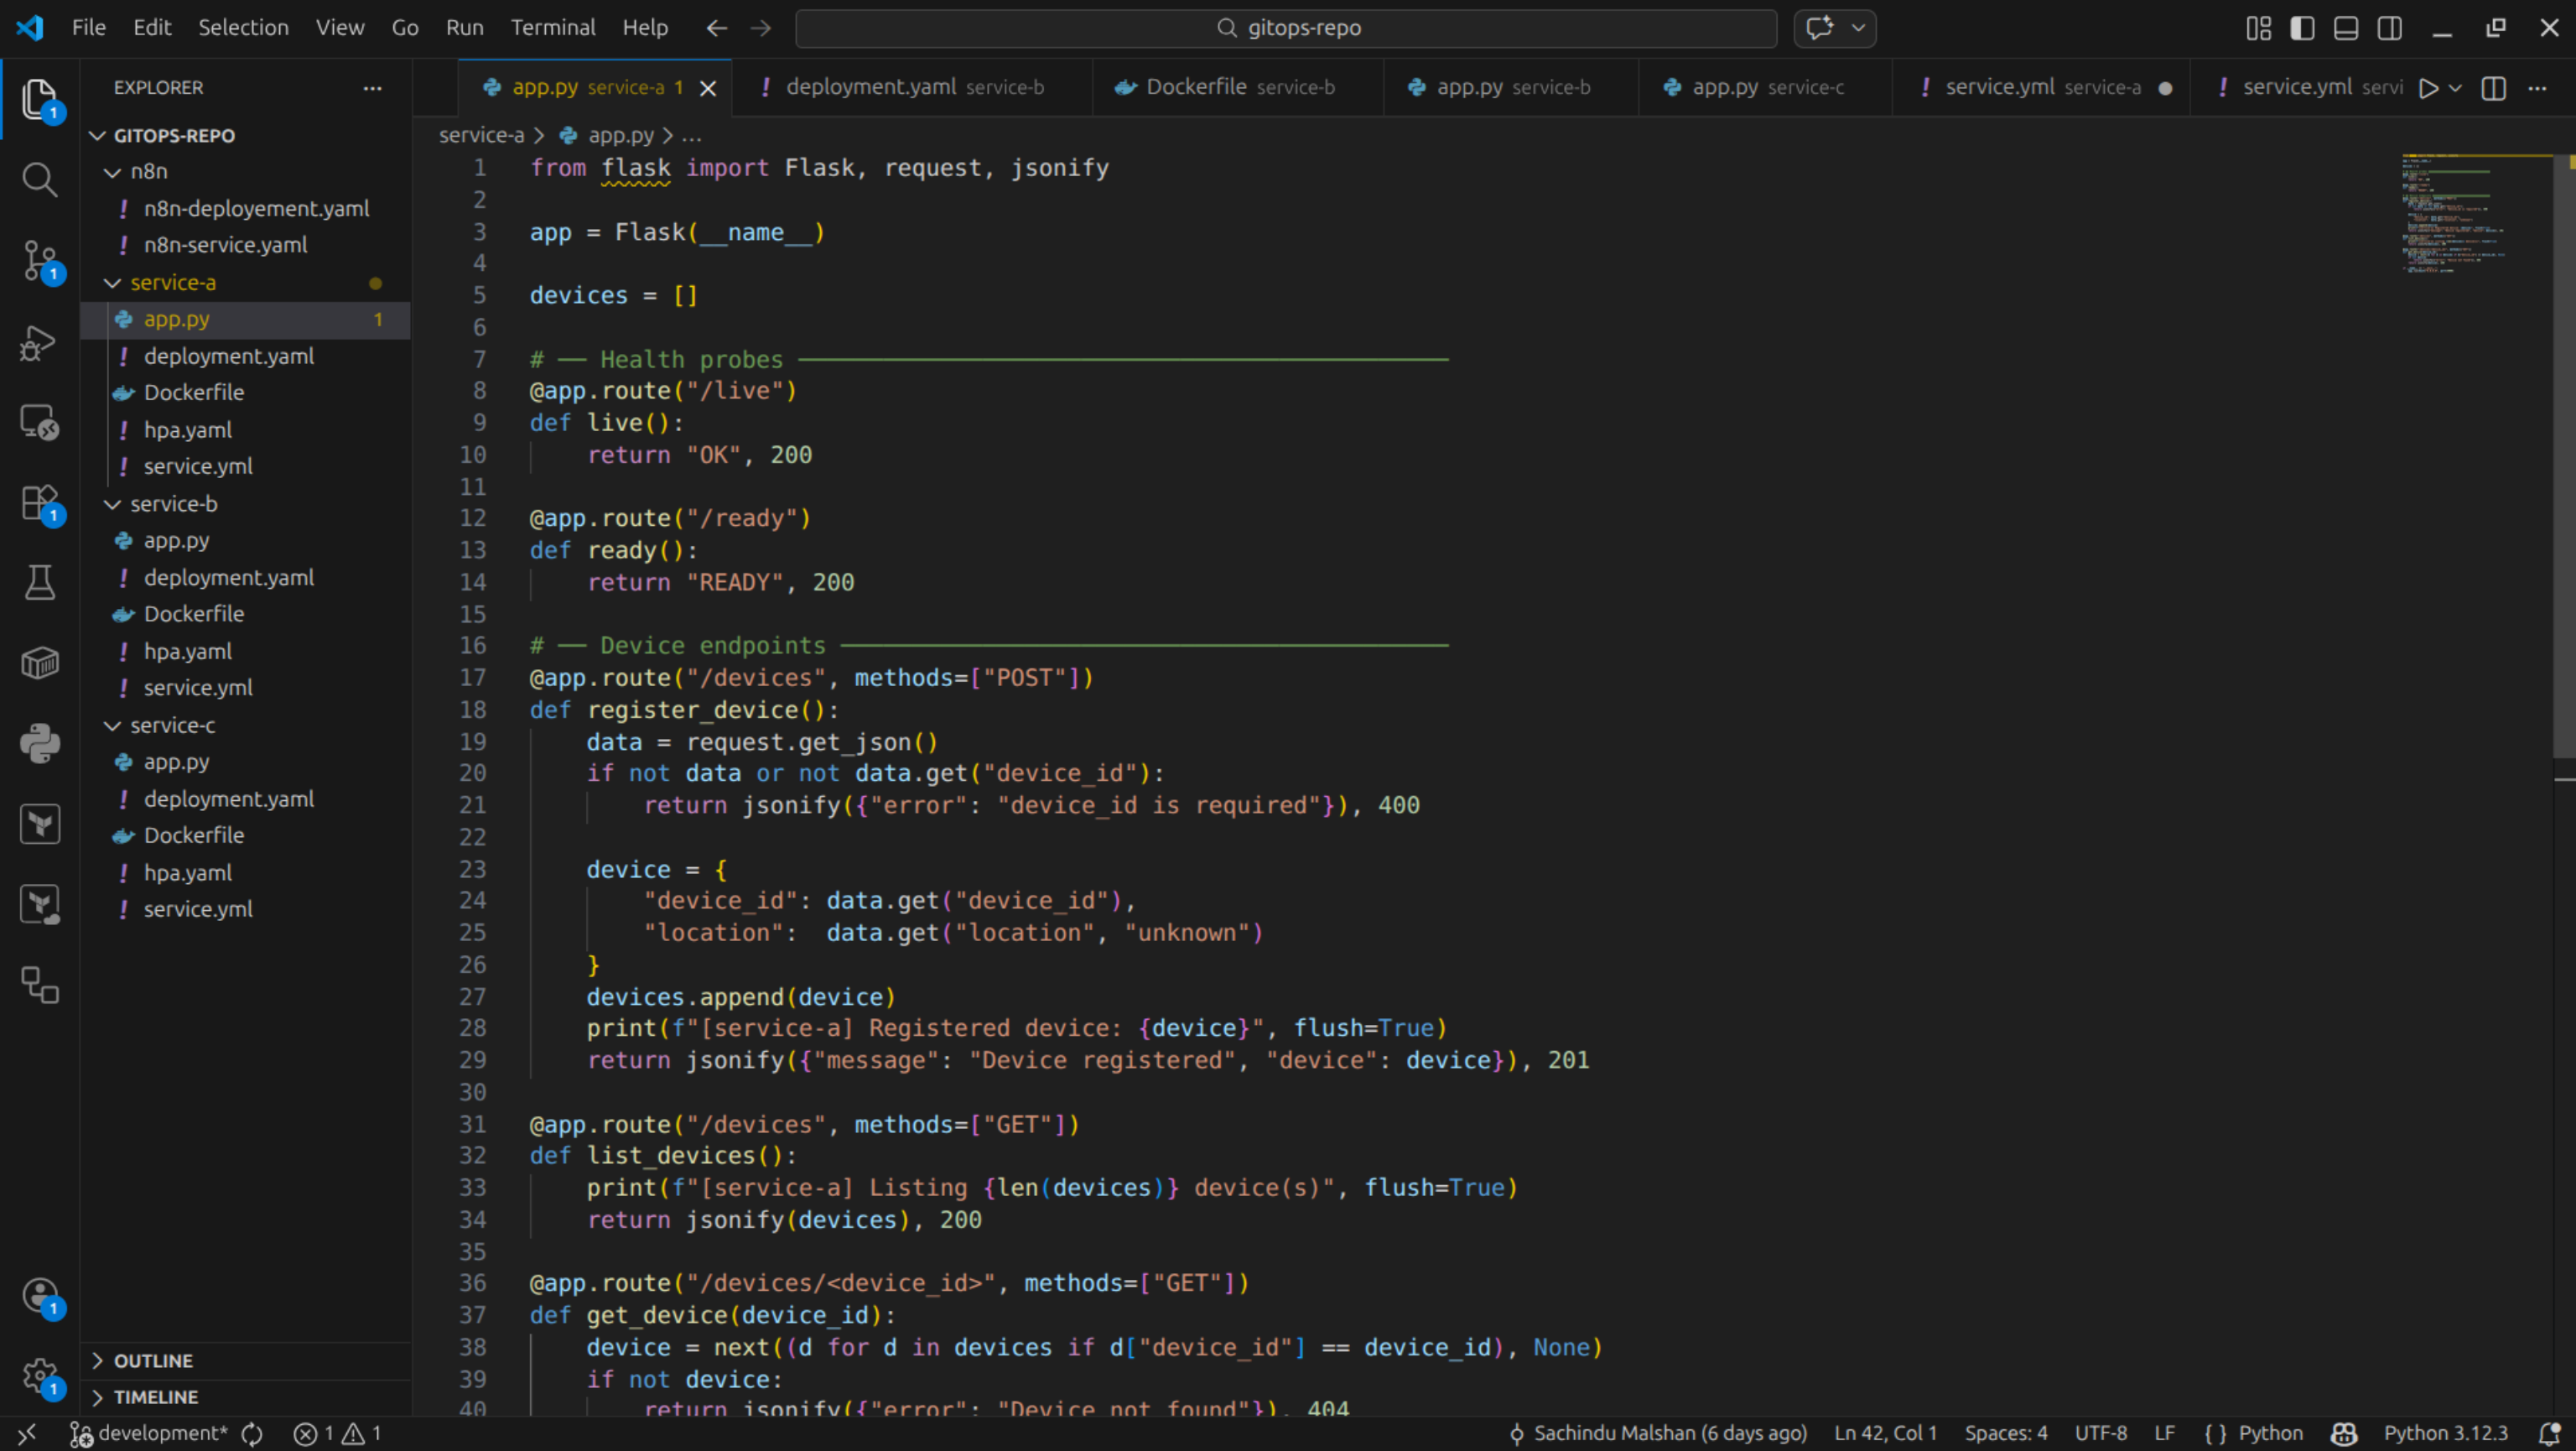Open the run button dropdown arrow
Viewport: 2576px width, 1451px height.
click(2455, 88)
